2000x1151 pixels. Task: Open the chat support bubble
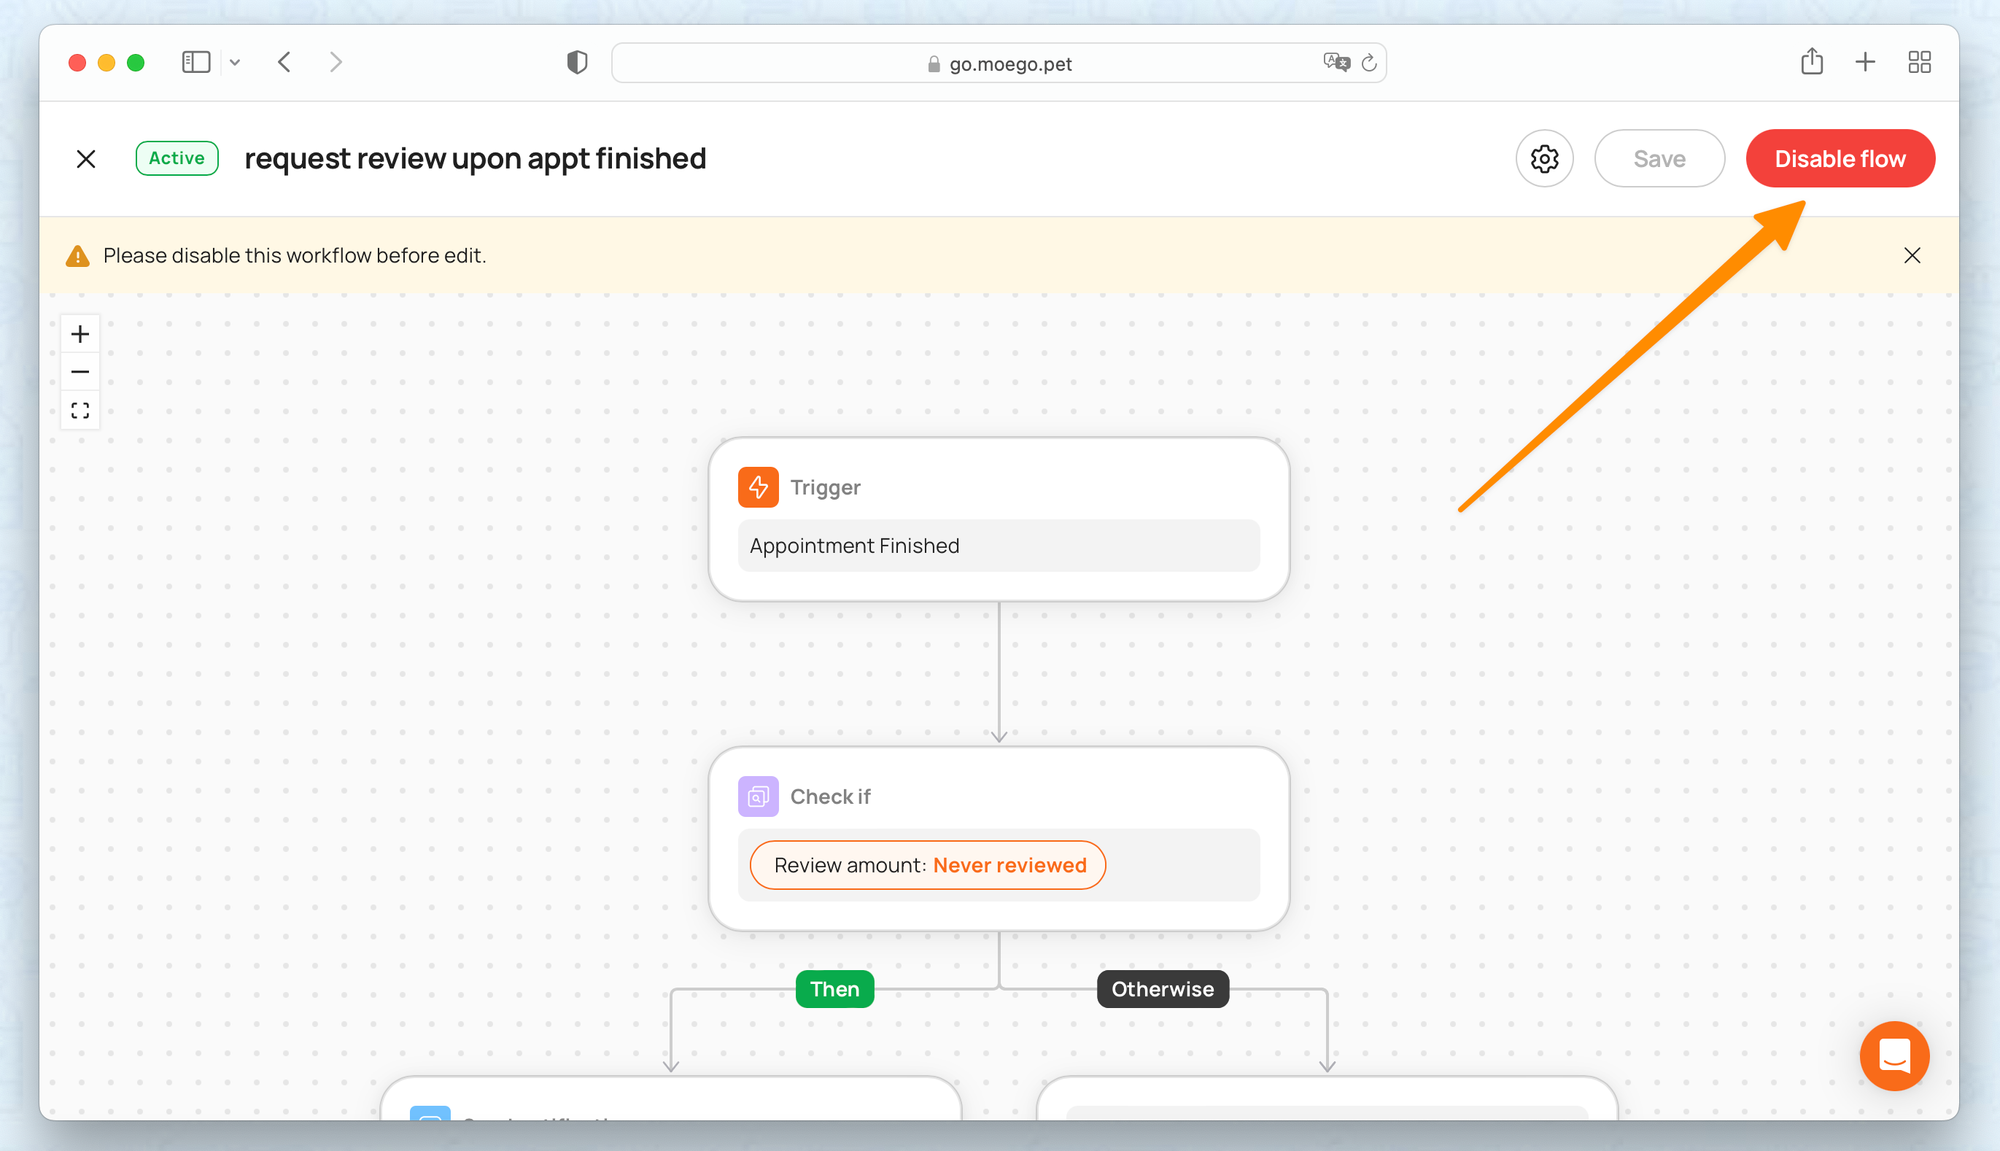(x=1894, y=1056)
